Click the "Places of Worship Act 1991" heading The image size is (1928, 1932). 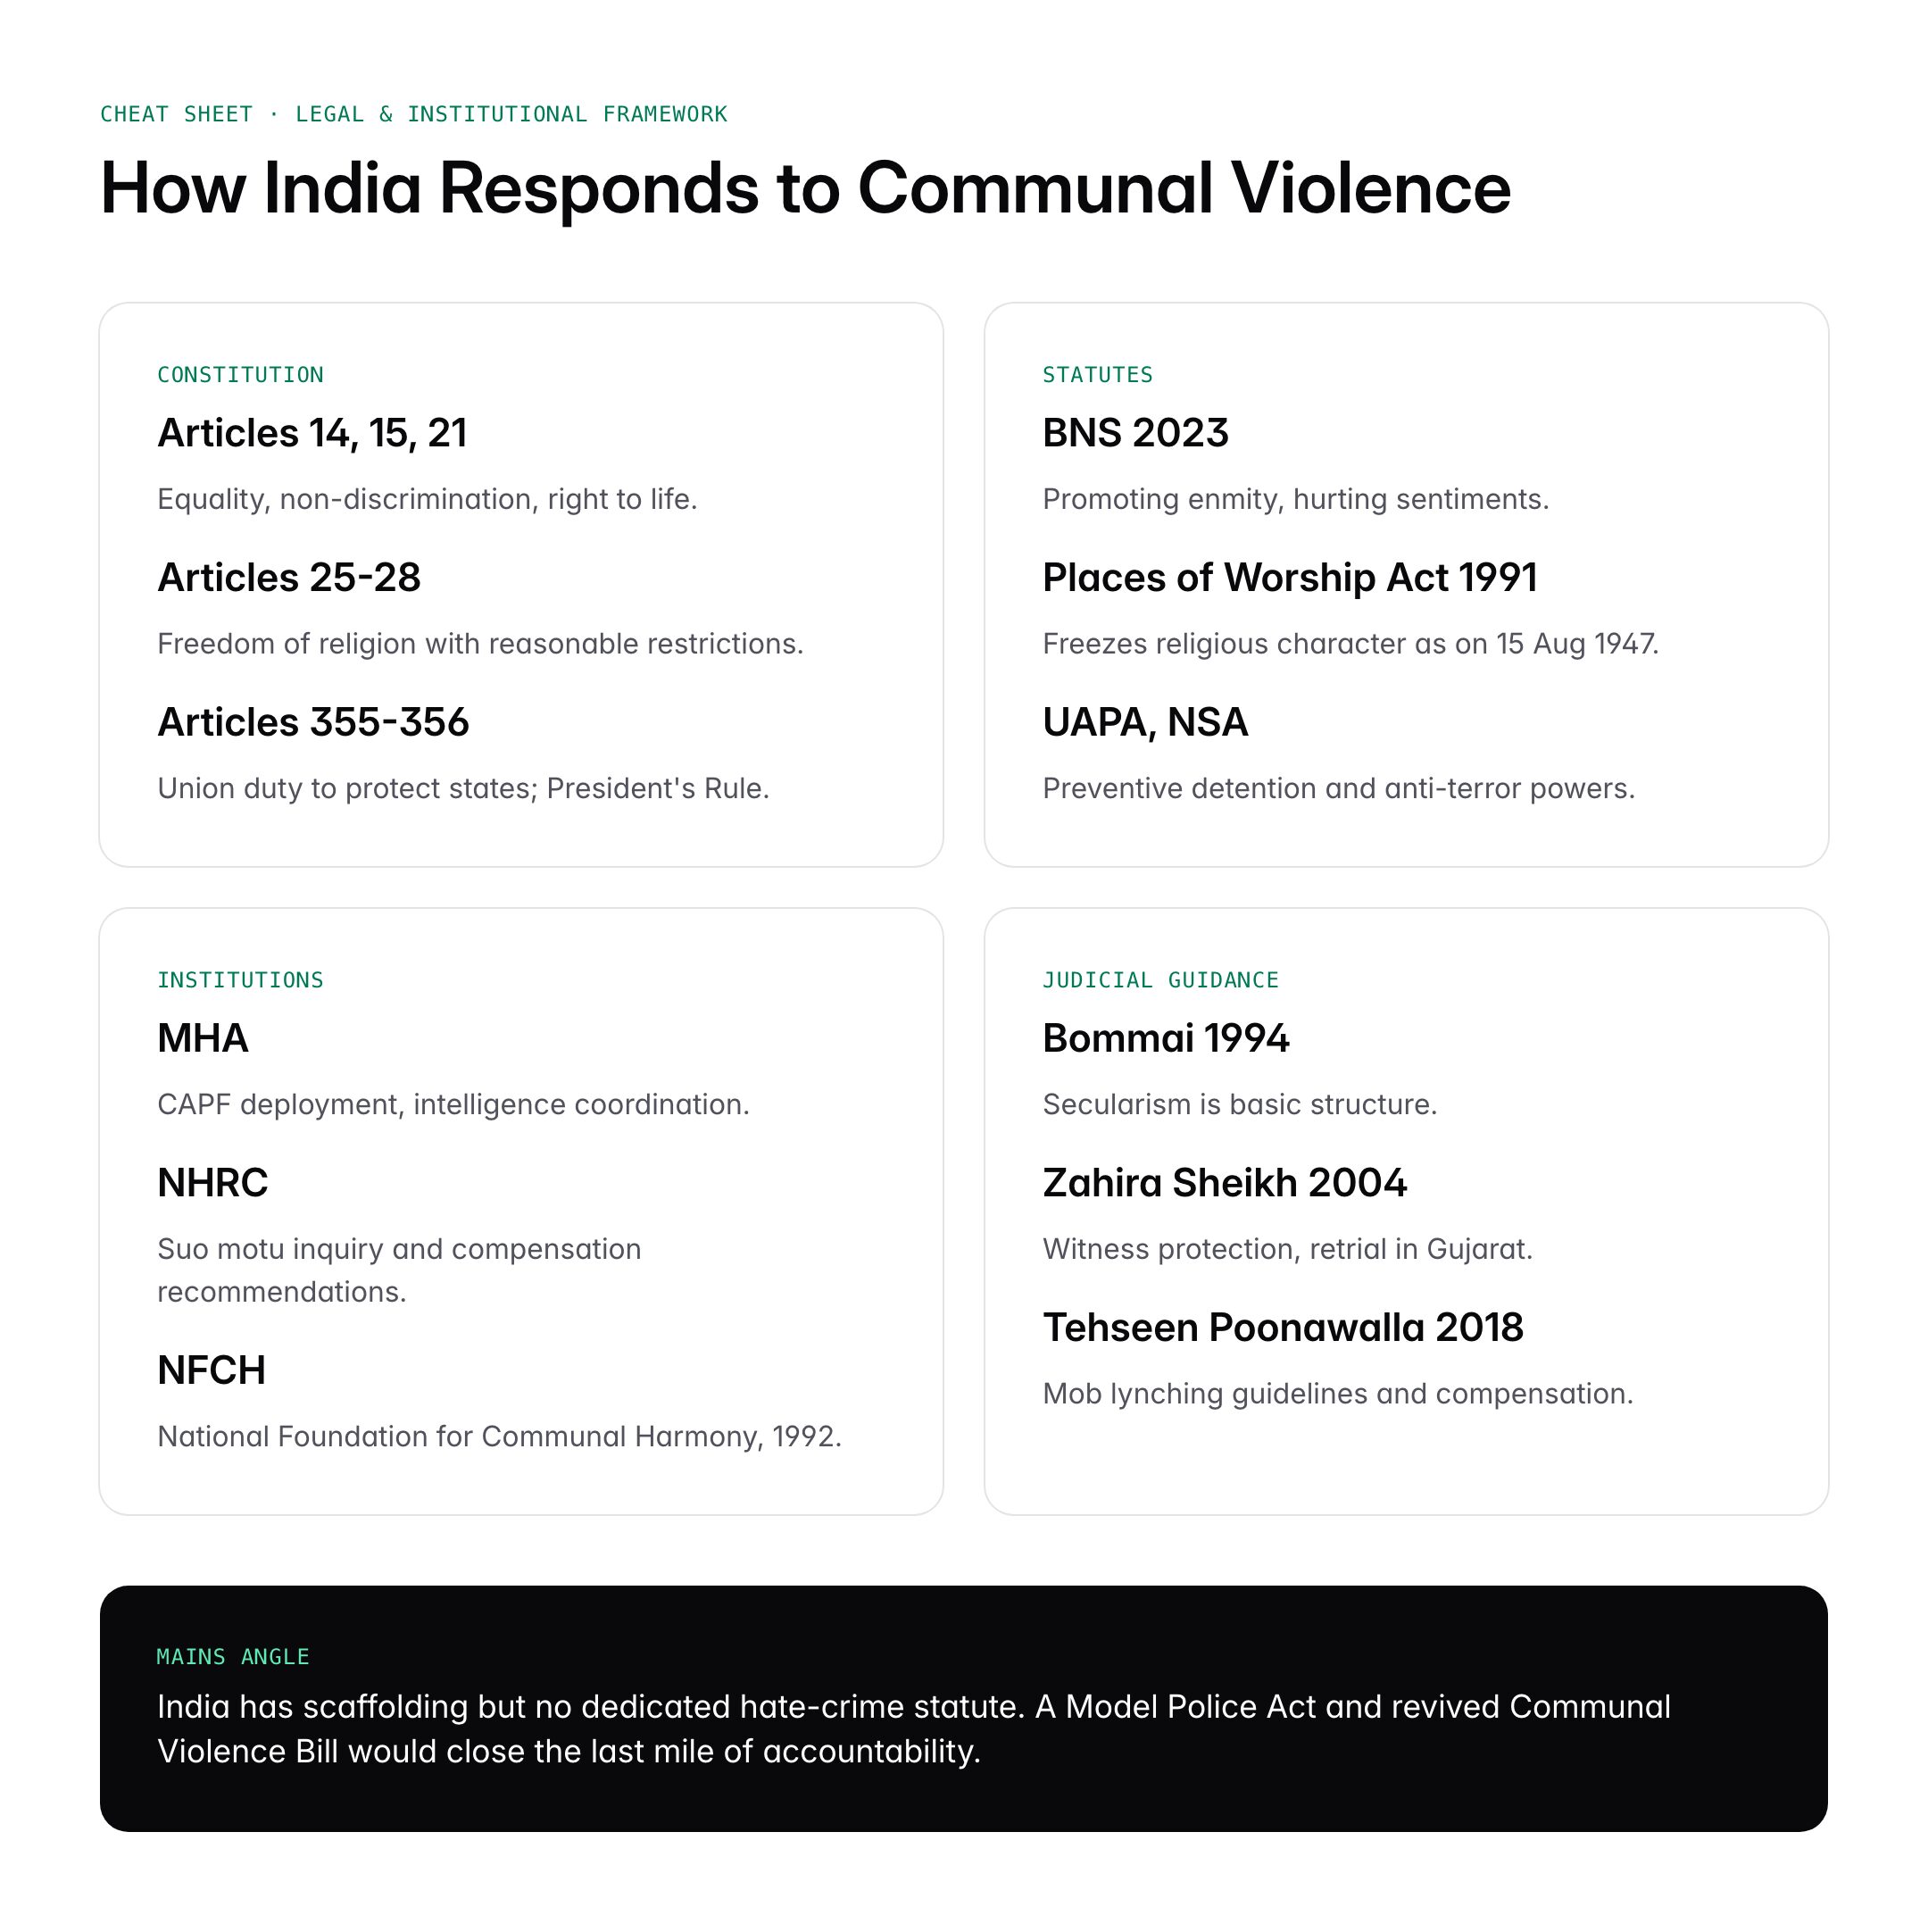[x=1291, y=577]
